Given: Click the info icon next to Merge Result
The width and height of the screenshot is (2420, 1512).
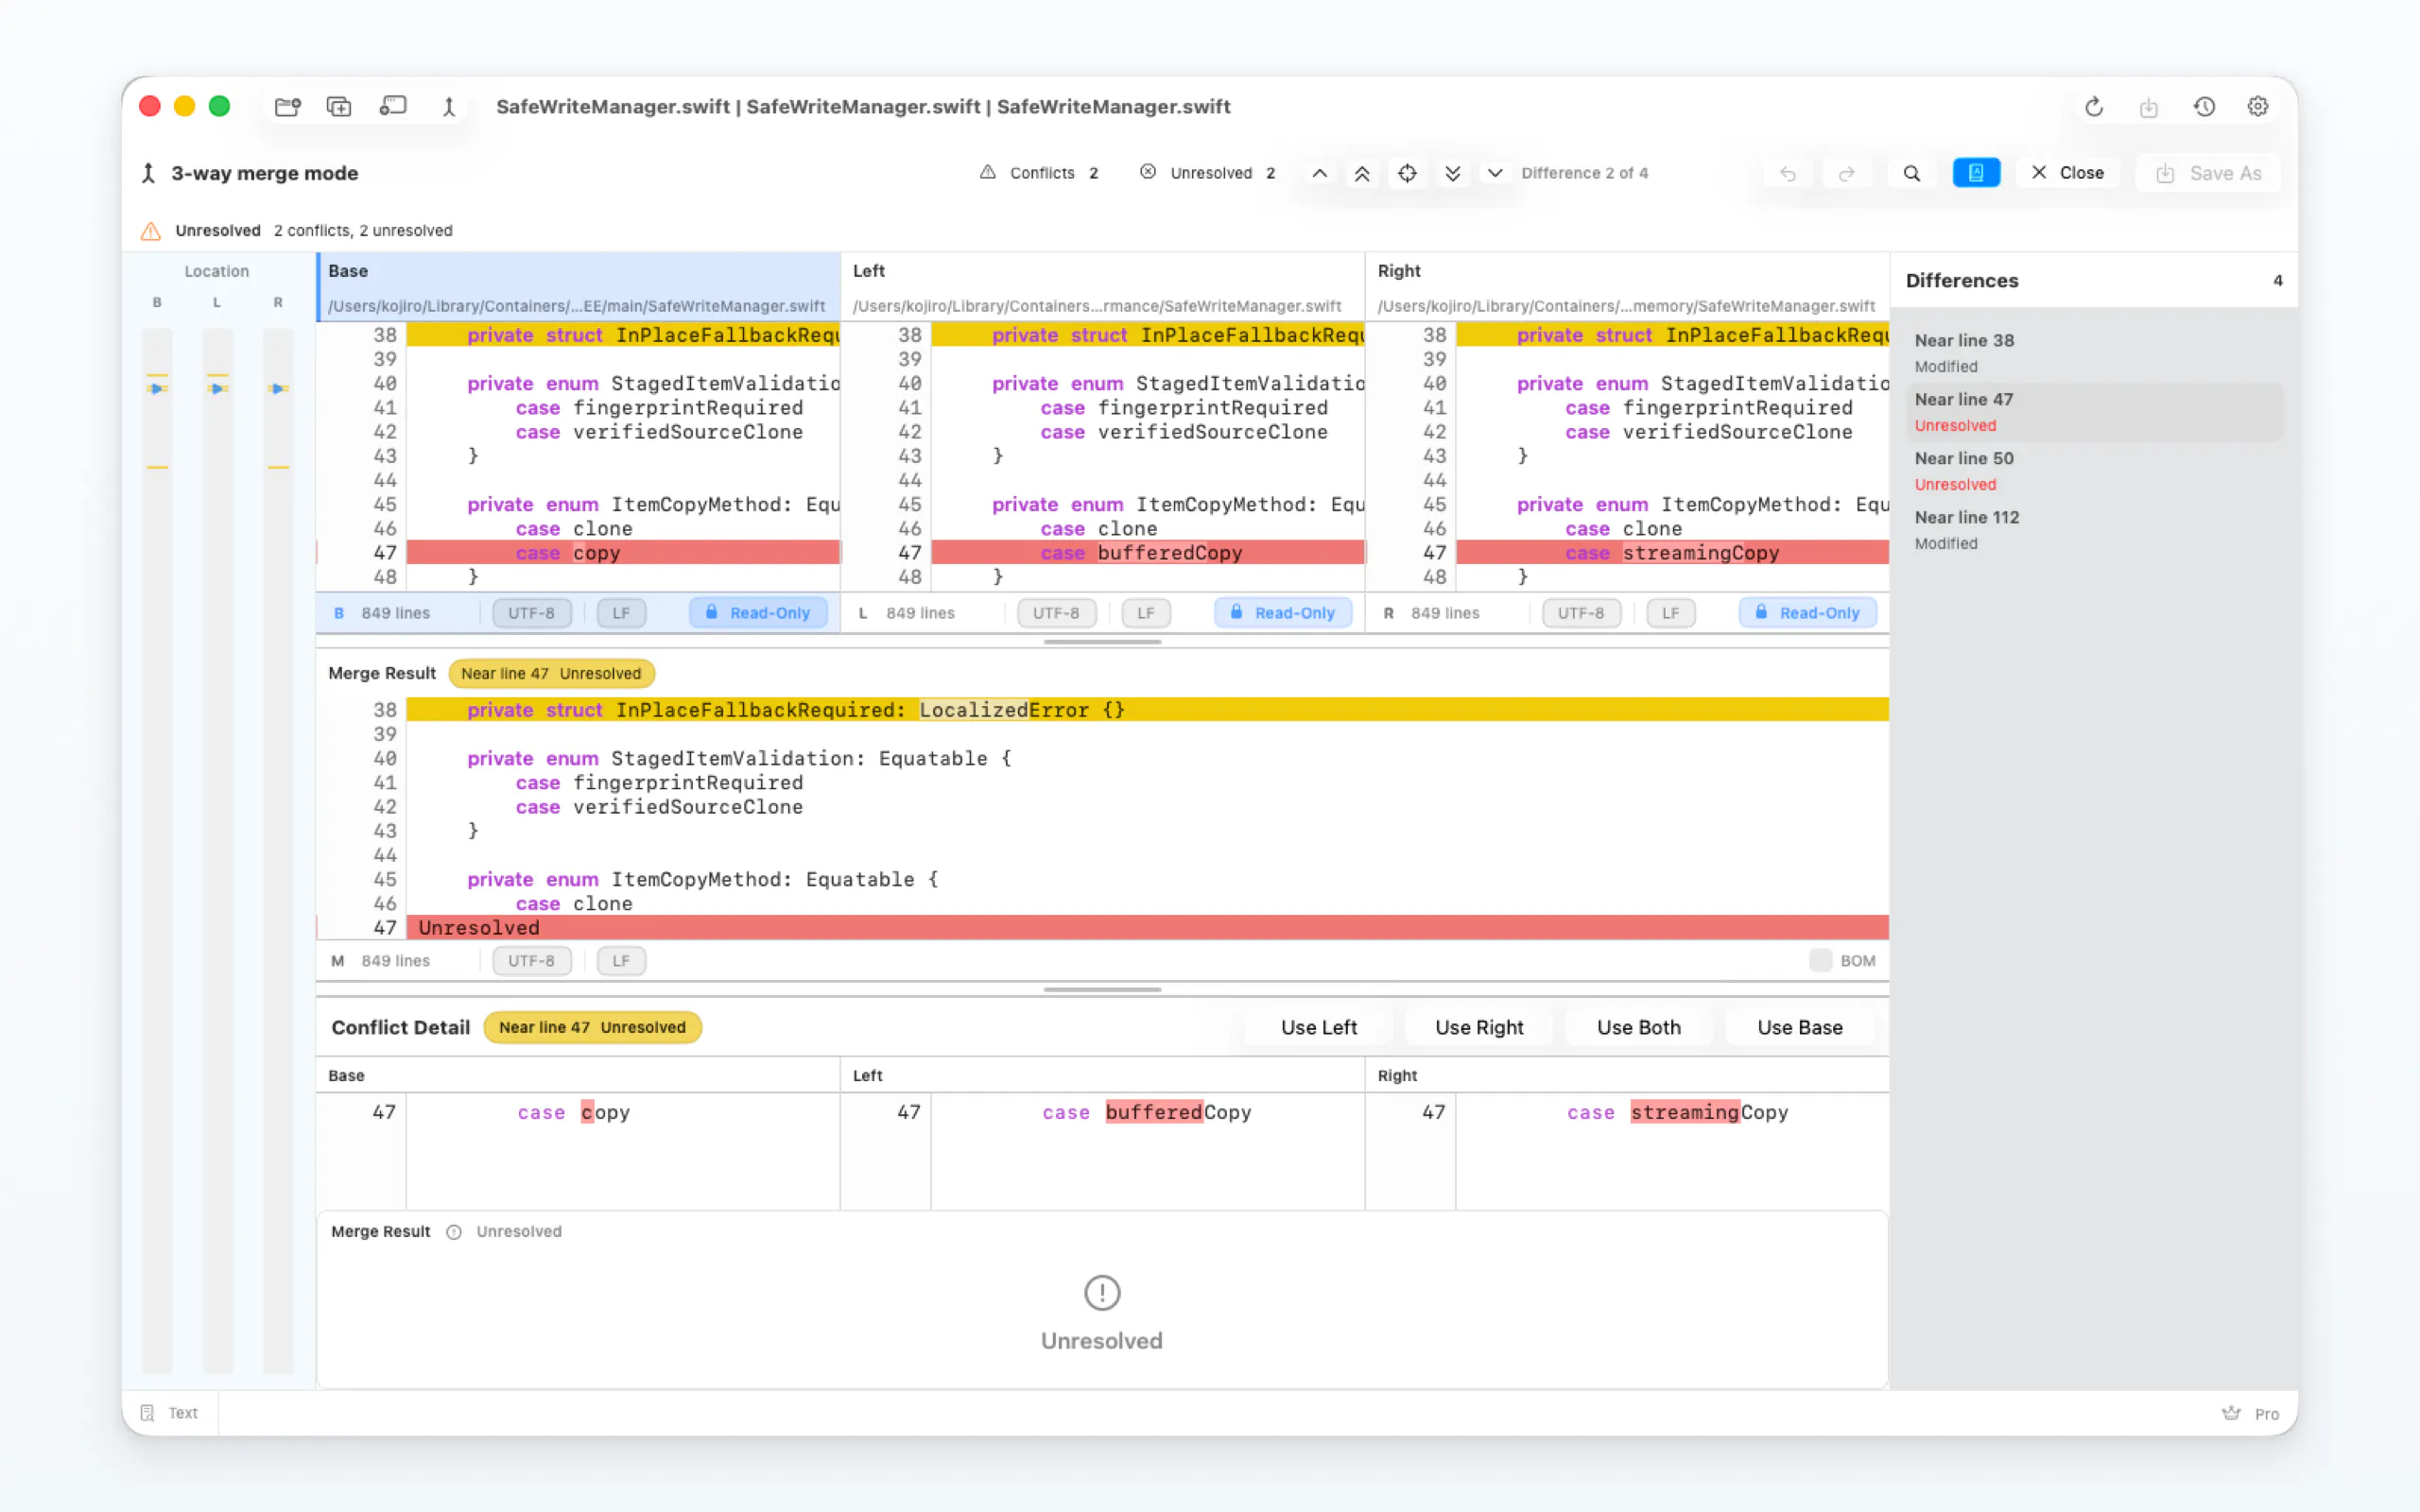Looking at the screenshot, I should click(454, 1232).
